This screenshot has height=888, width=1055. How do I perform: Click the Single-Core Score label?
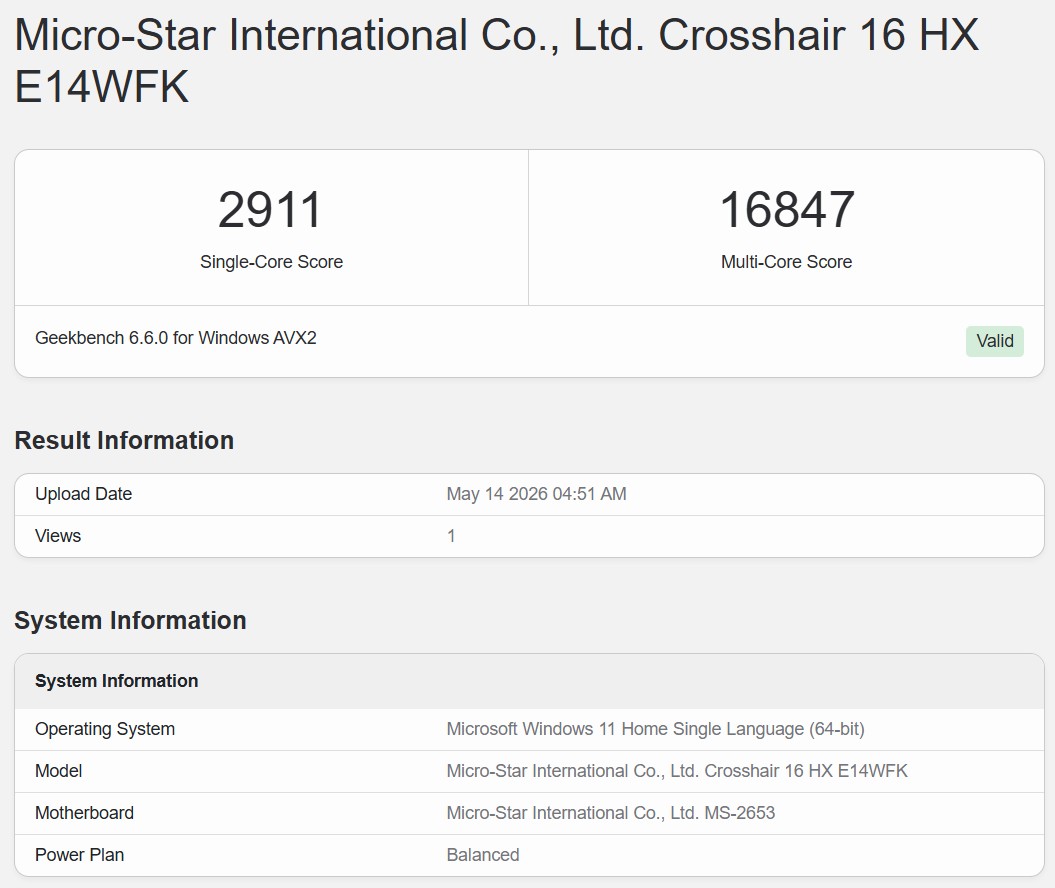(271, 262)
